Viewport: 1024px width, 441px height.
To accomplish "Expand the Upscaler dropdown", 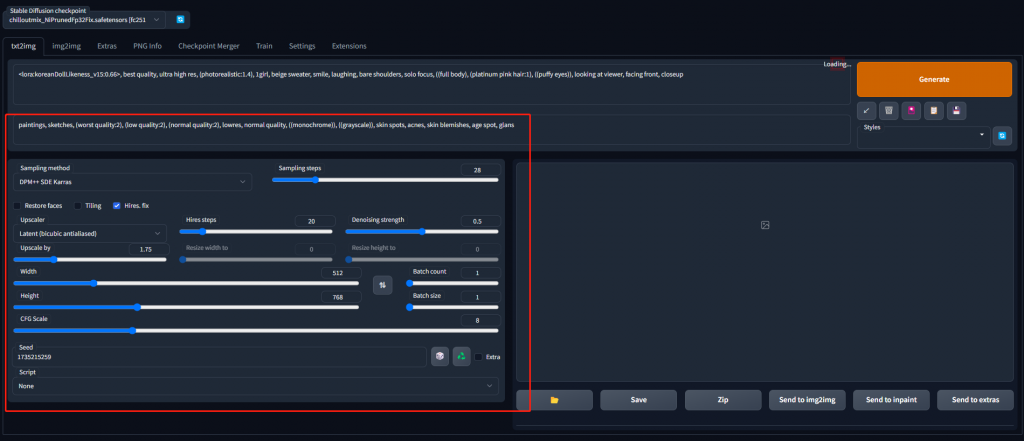I will [89, 233].
